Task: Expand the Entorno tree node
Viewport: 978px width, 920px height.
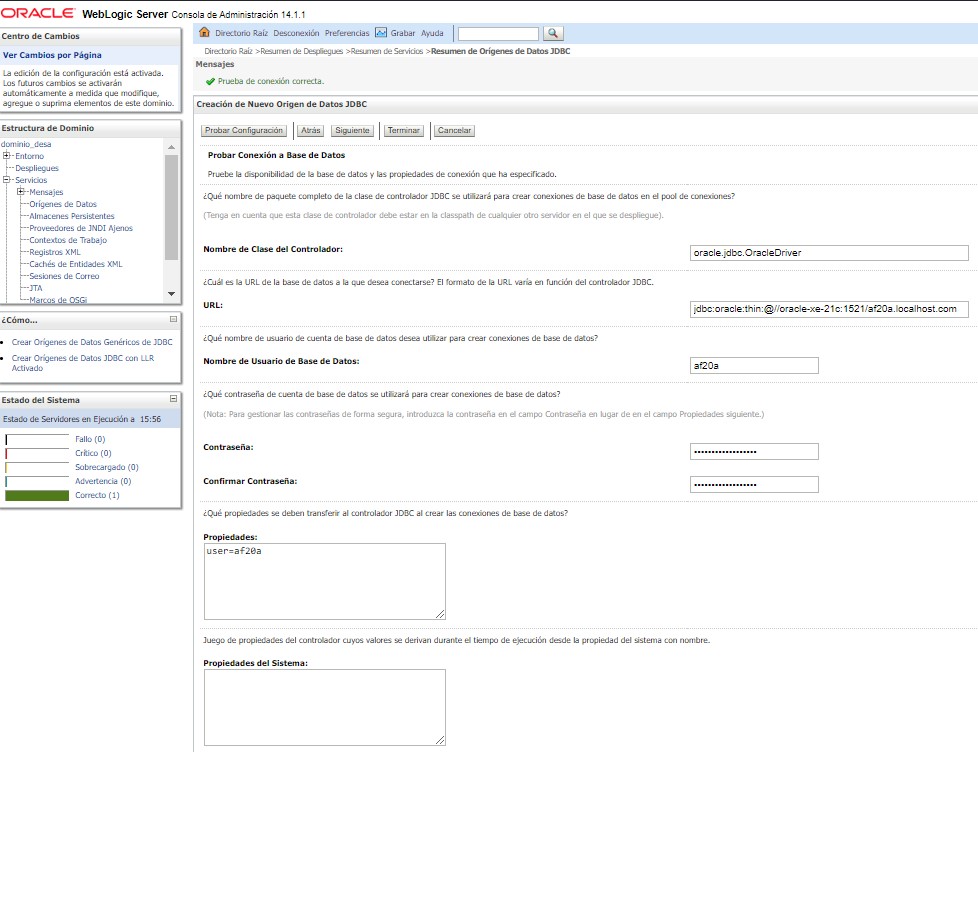Action: (7, 155)
